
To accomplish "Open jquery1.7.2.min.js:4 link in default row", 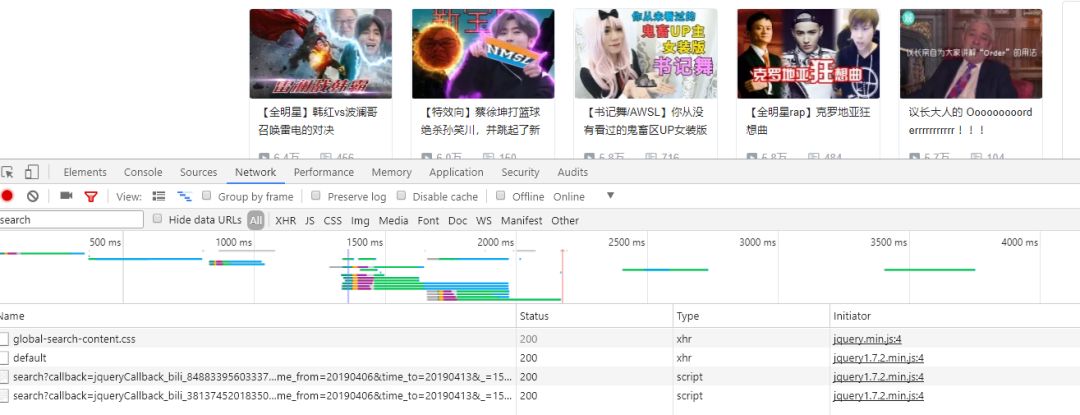I will (x=878, y=358).
